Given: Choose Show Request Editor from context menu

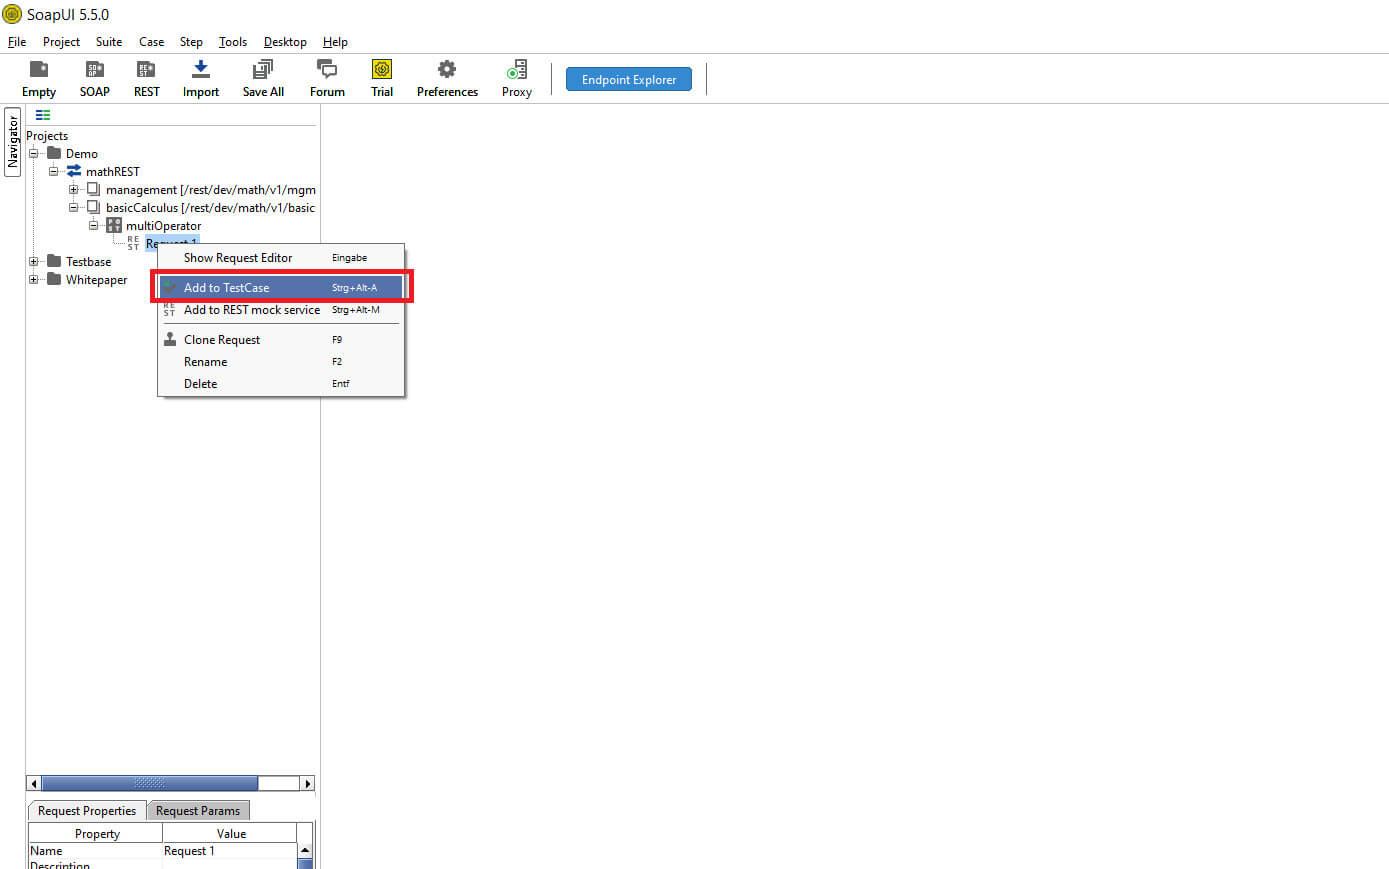Looking at the screenshot, I should pos(281,258).
